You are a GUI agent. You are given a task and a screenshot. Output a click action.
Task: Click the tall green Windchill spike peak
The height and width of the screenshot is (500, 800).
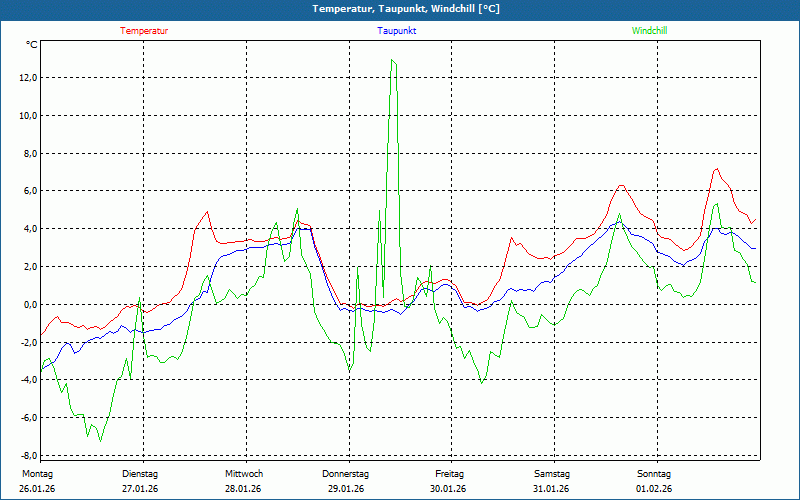393,61
